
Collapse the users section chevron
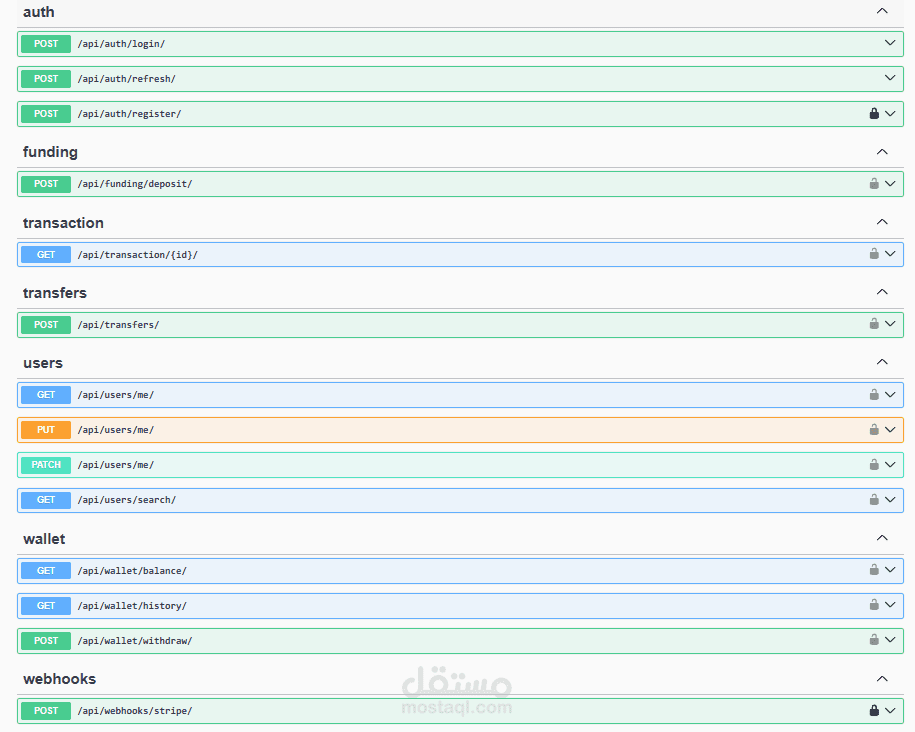[882, 362]
